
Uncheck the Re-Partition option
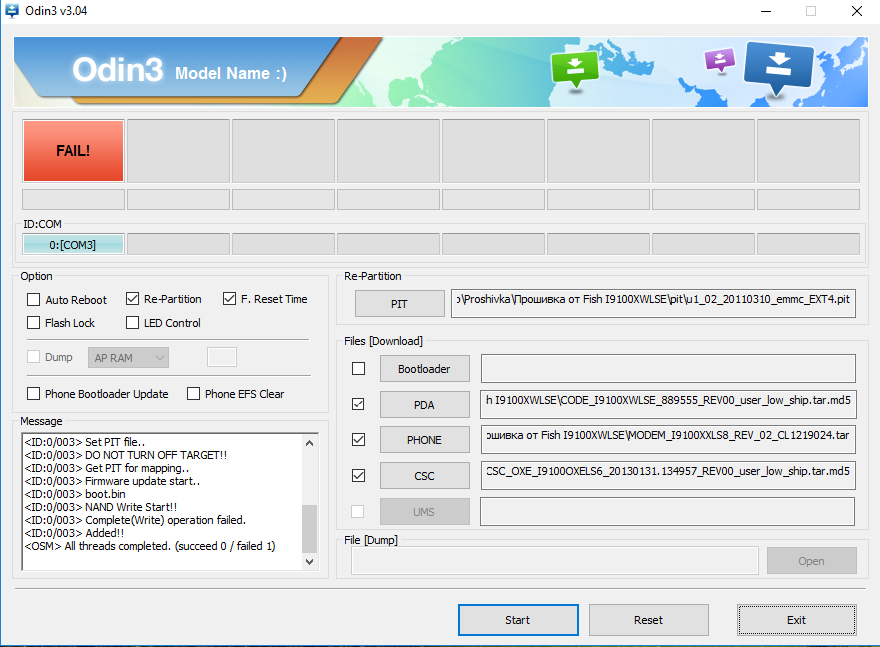point(133,299)
